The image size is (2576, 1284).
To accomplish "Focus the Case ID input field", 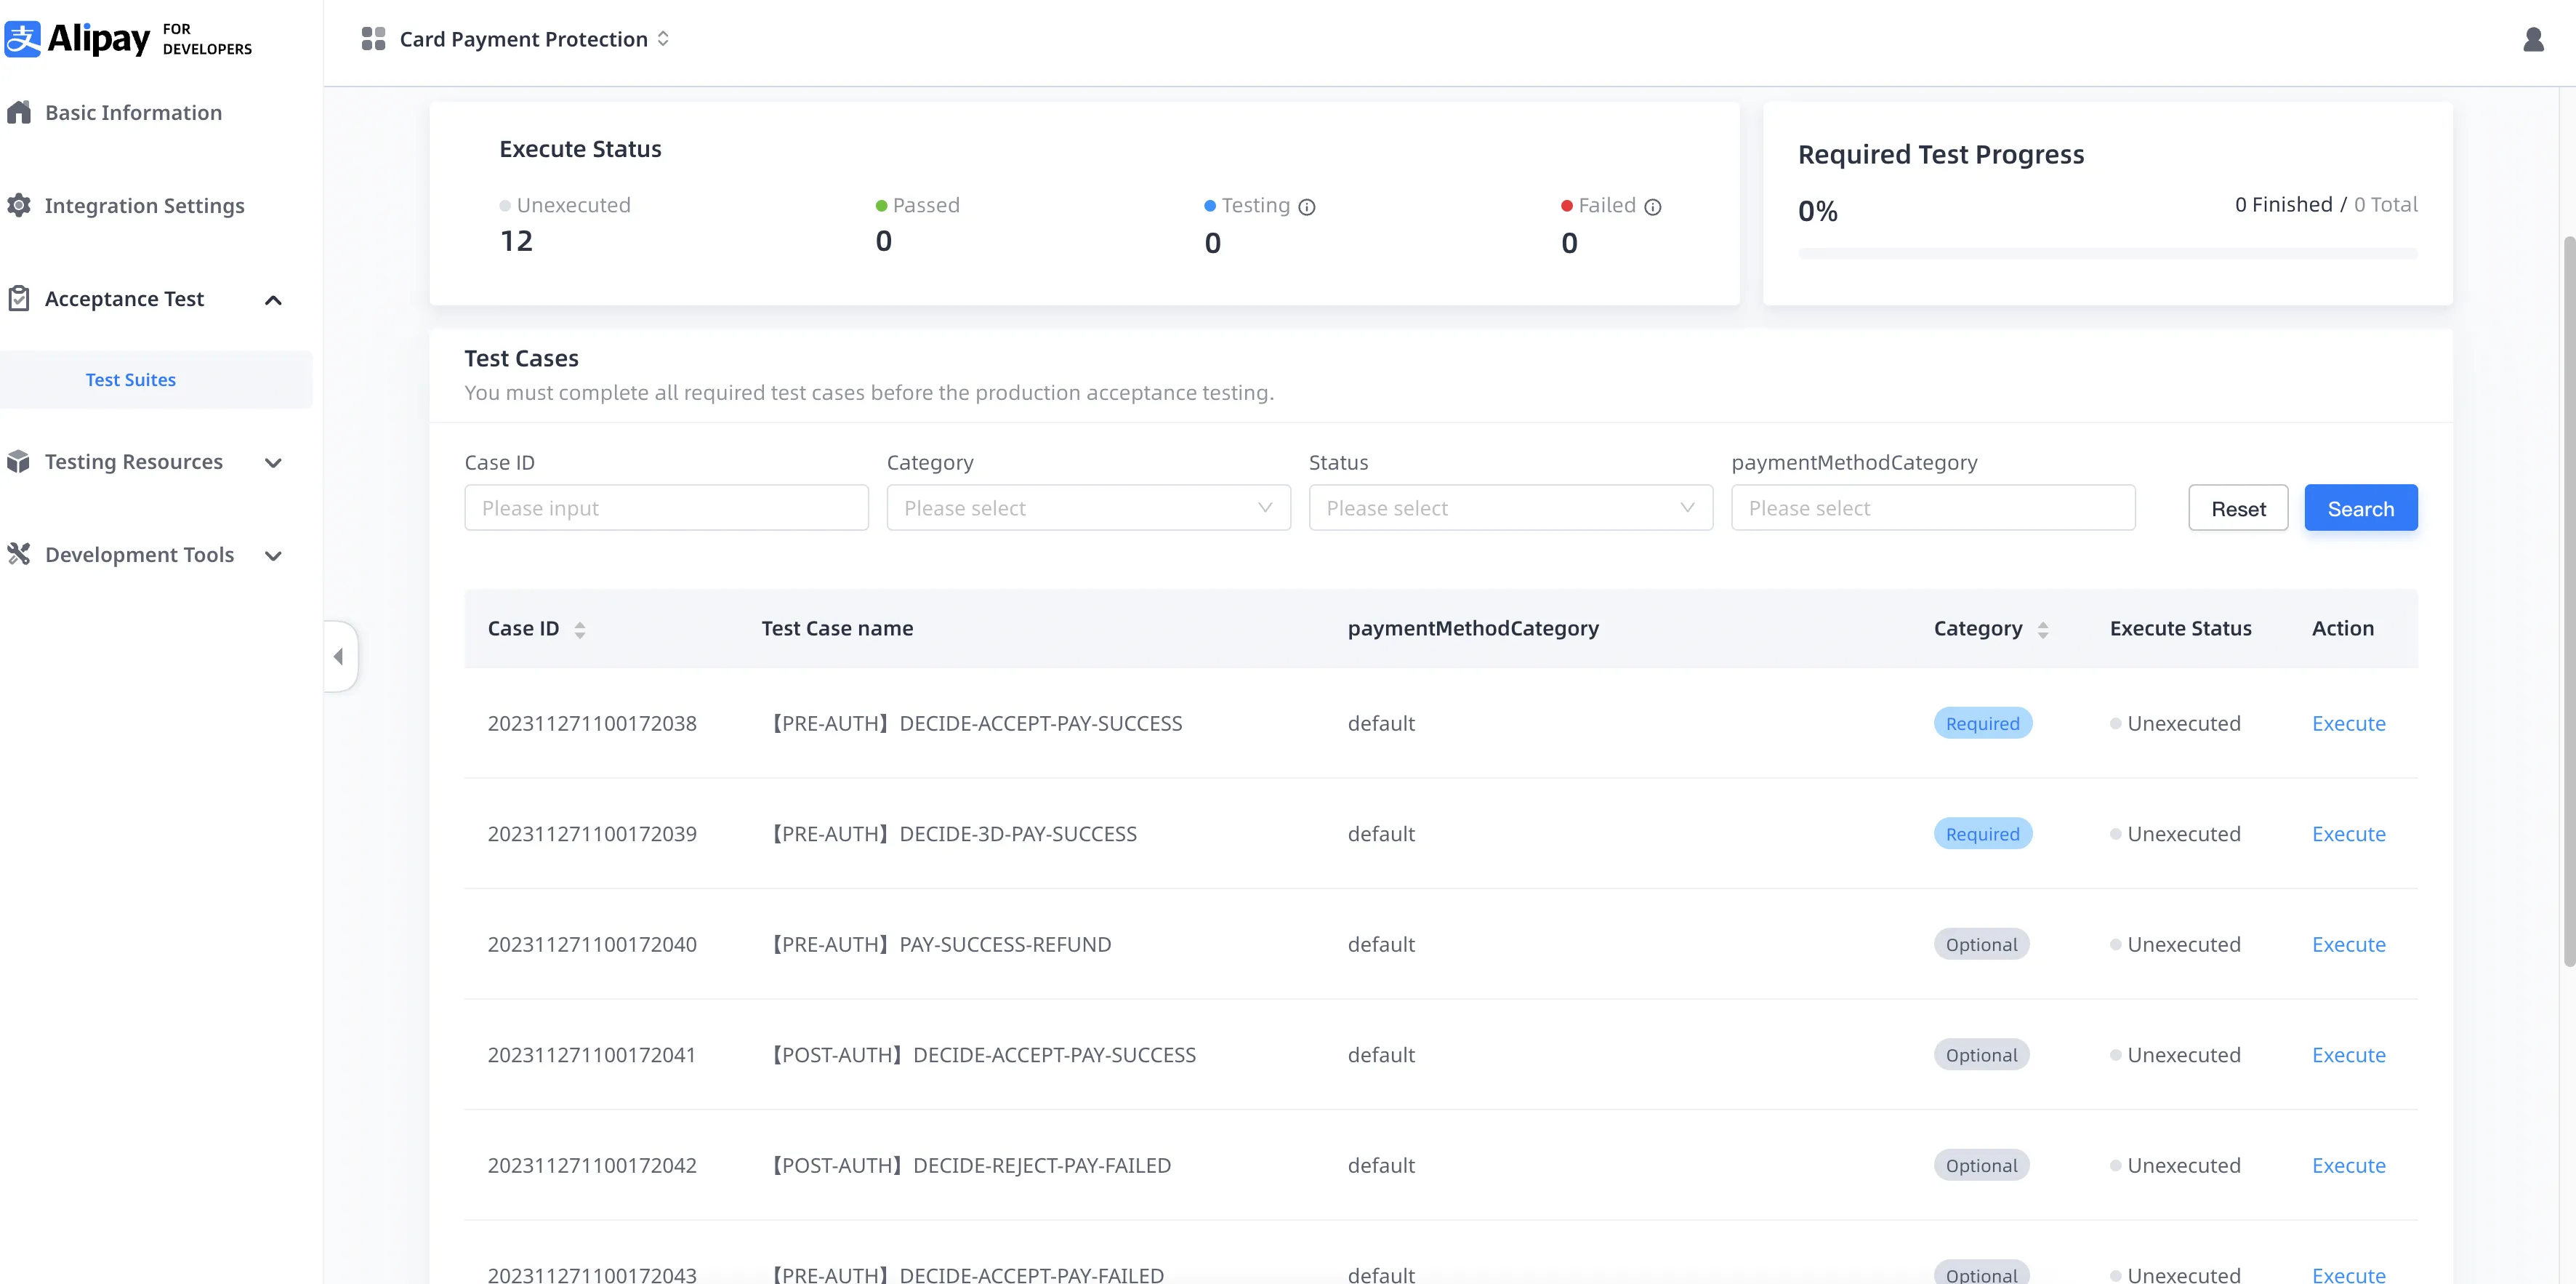I will (x=666, y=508).
